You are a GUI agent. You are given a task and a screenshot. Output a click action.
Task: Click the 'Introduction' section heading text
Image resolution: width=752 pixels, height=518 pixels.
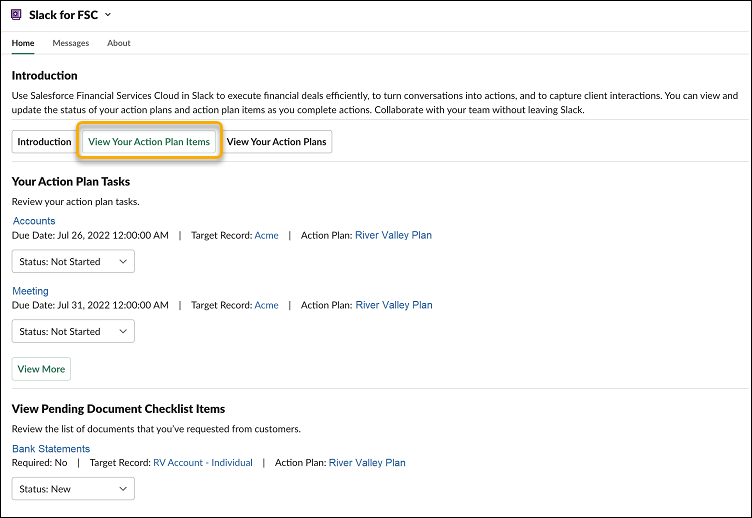pos(44,75)
